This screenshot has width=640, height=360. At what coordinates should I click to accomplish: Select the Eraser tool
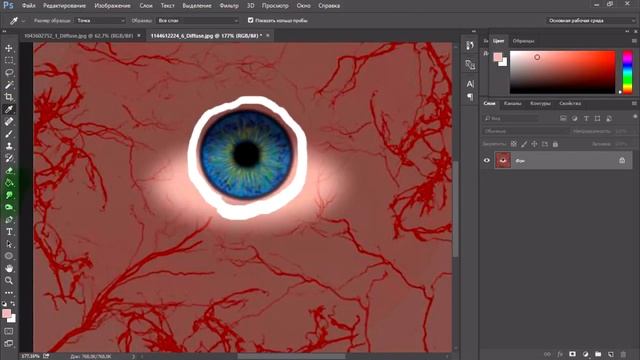click(9, 171)
